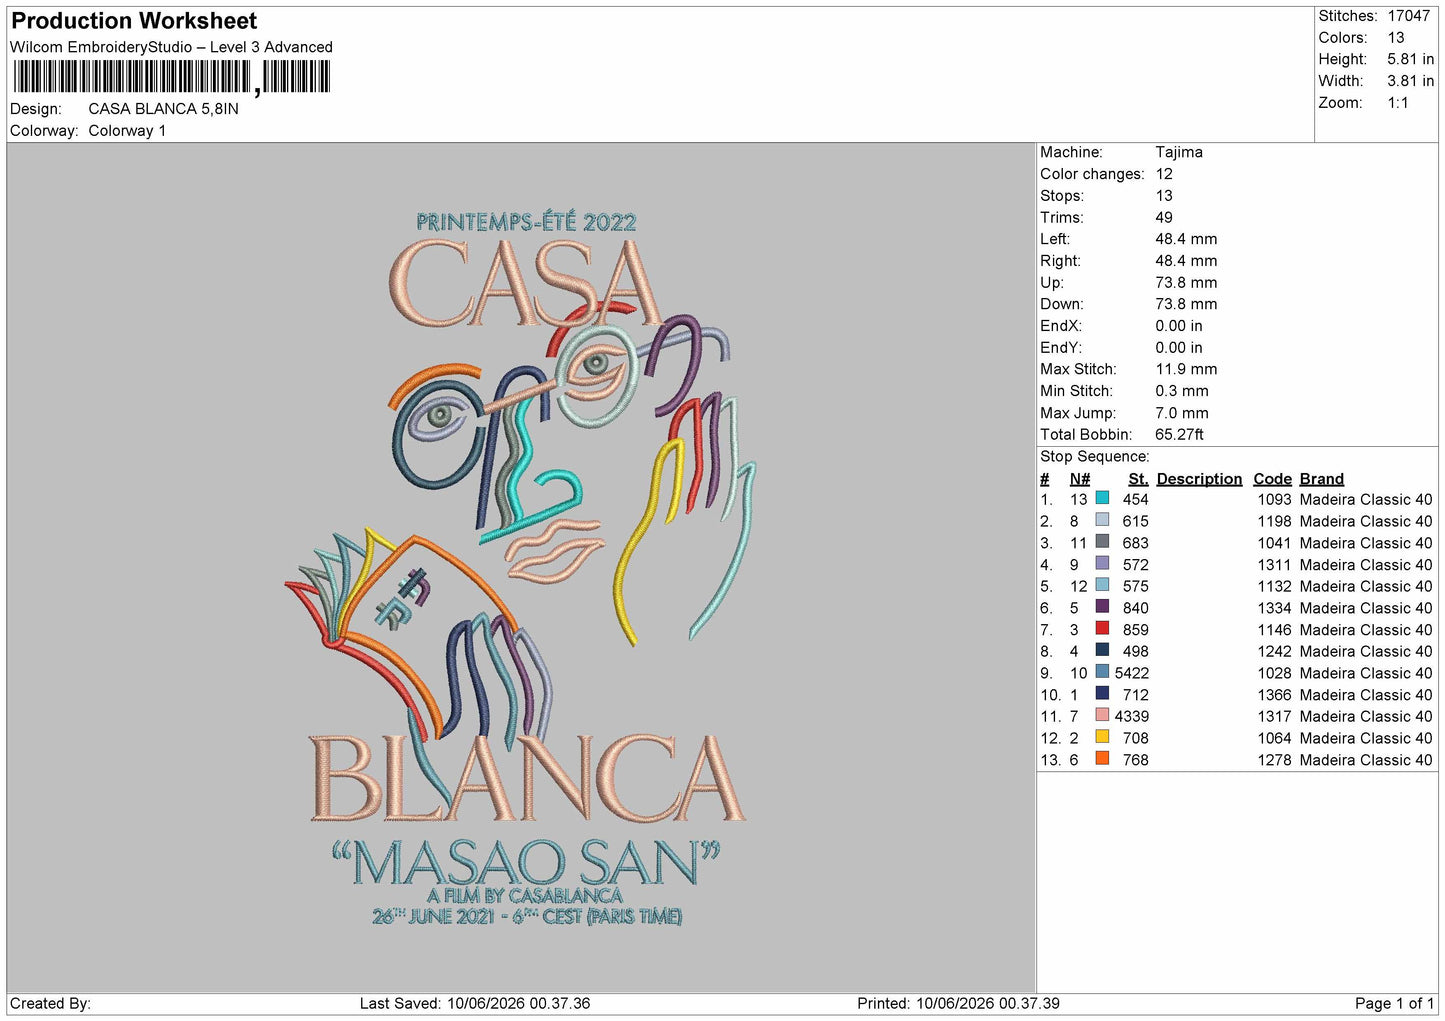Click the 'Production Worksheet' title
Viewport: 1445px width, 1021px height.
134,21
